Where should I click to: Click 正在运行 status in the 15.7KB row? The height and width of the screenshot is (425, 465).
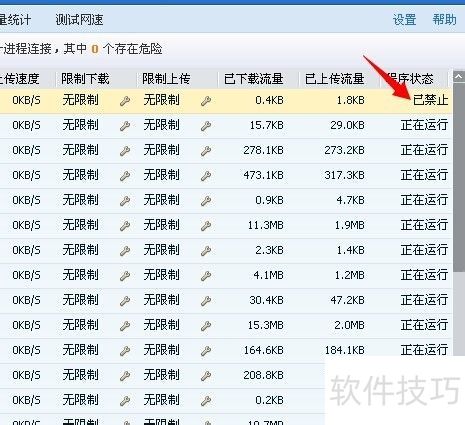[424, 125]
